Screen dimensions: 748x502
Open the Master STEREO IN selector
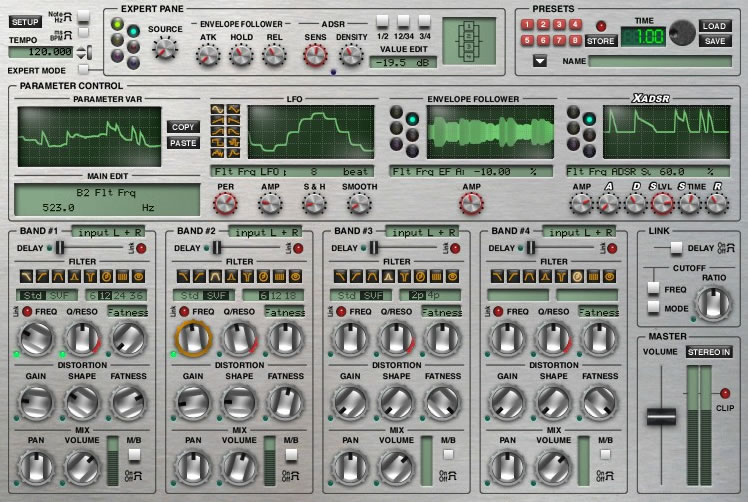(x=708, y=351)
